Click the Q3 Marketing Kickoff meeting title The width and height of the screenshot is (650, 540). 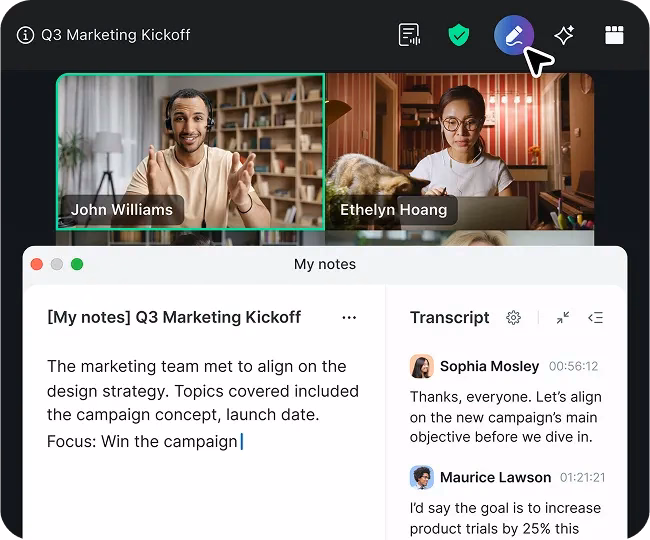click(x=115, y=35)
